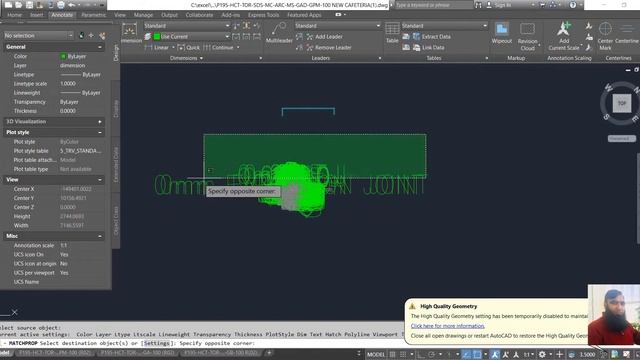Screen dimensions: 640x360
Task: Add a new layout tab with plus
Action: point(269,353)
